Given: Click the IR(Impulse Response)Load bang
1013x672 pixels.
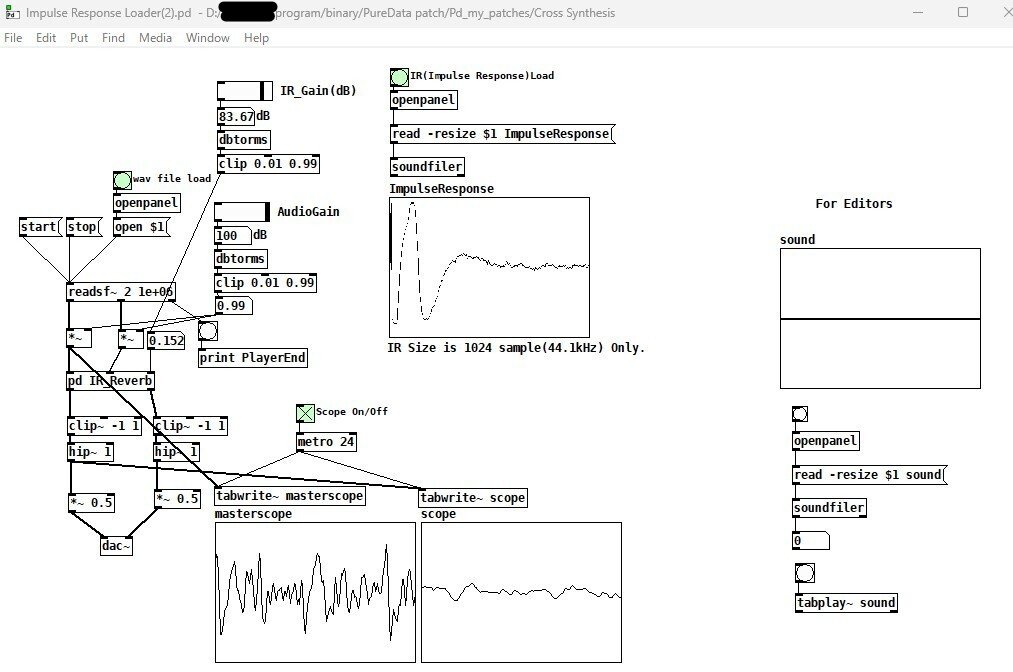Looking at the screenshot, I should click(x=398, y=75).
